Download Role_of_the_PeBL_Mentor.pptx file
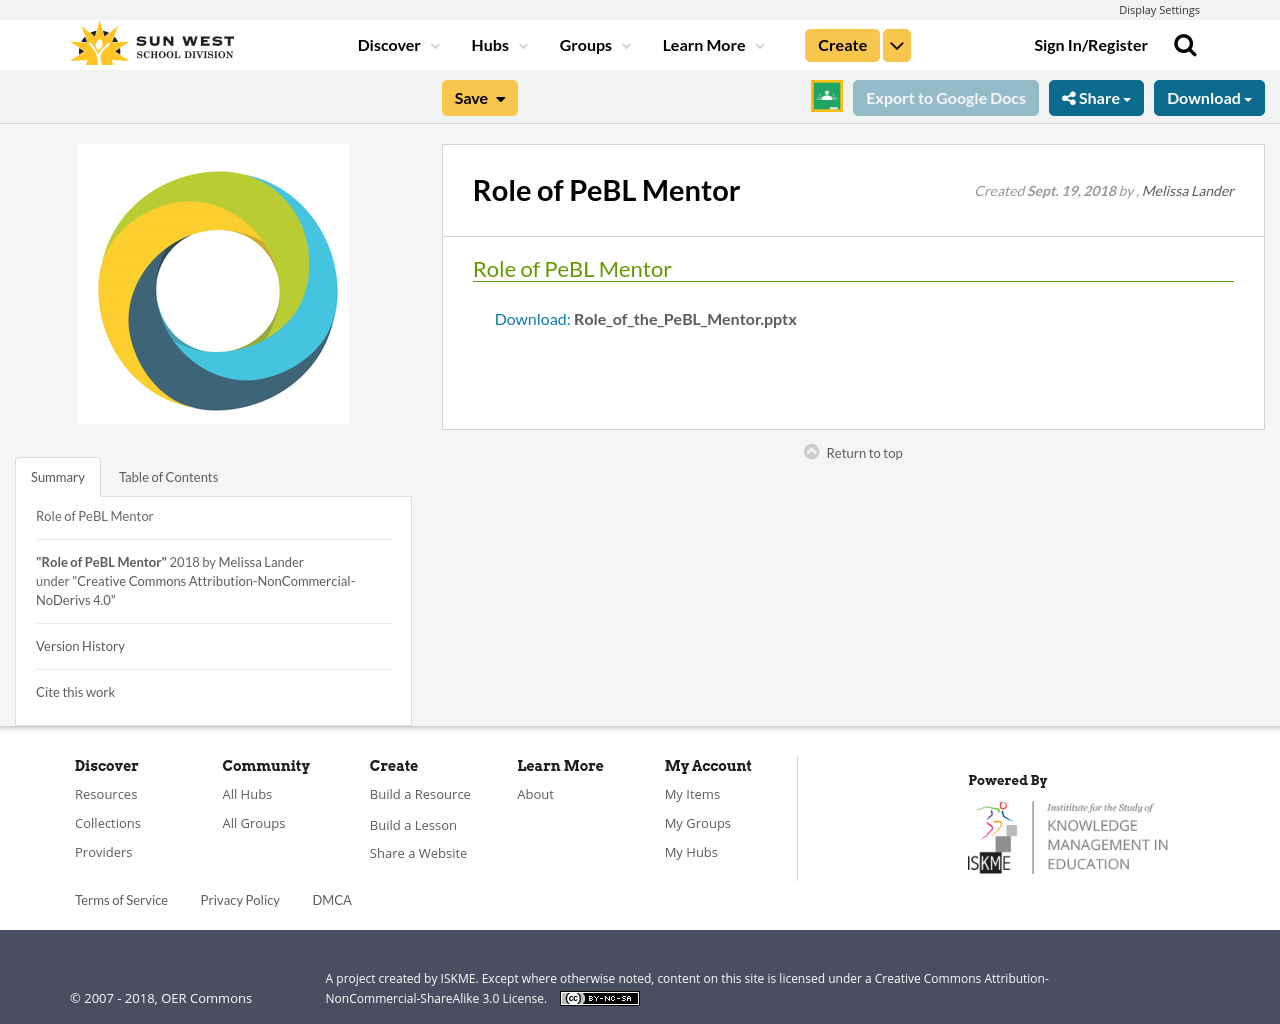The image size is (1280, 1024). 531,317
